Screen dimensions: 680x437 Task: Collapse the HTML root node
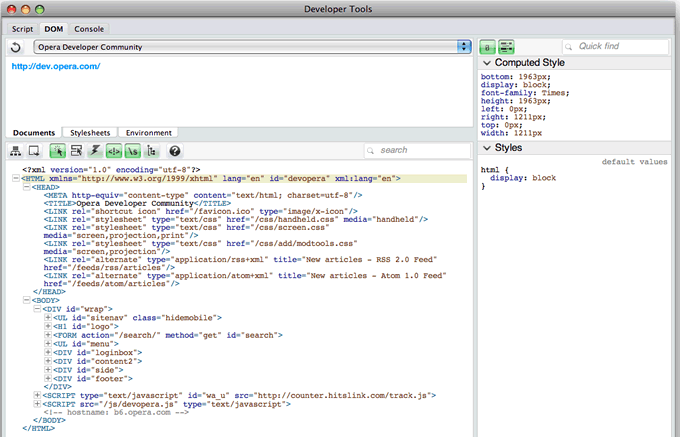[16, 178]
